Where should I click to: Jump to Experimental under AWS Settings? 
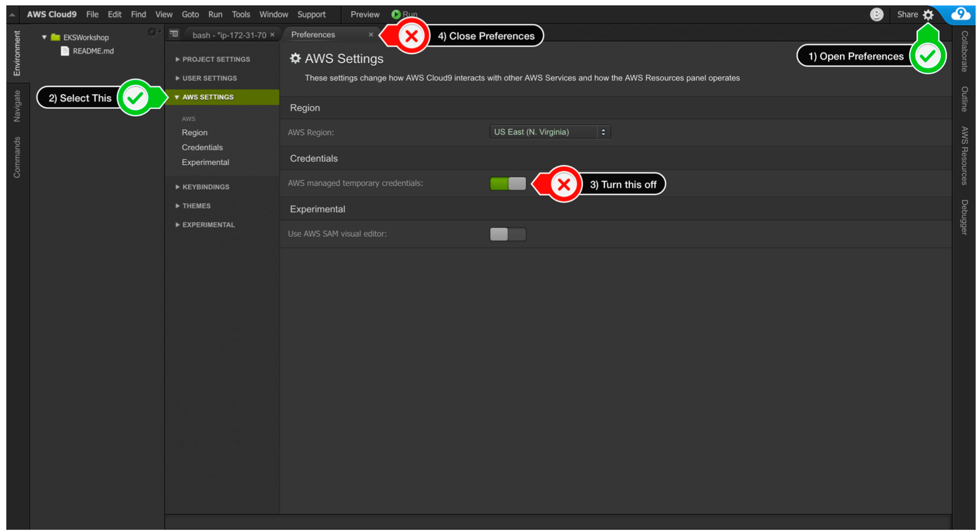pos(205,163)
